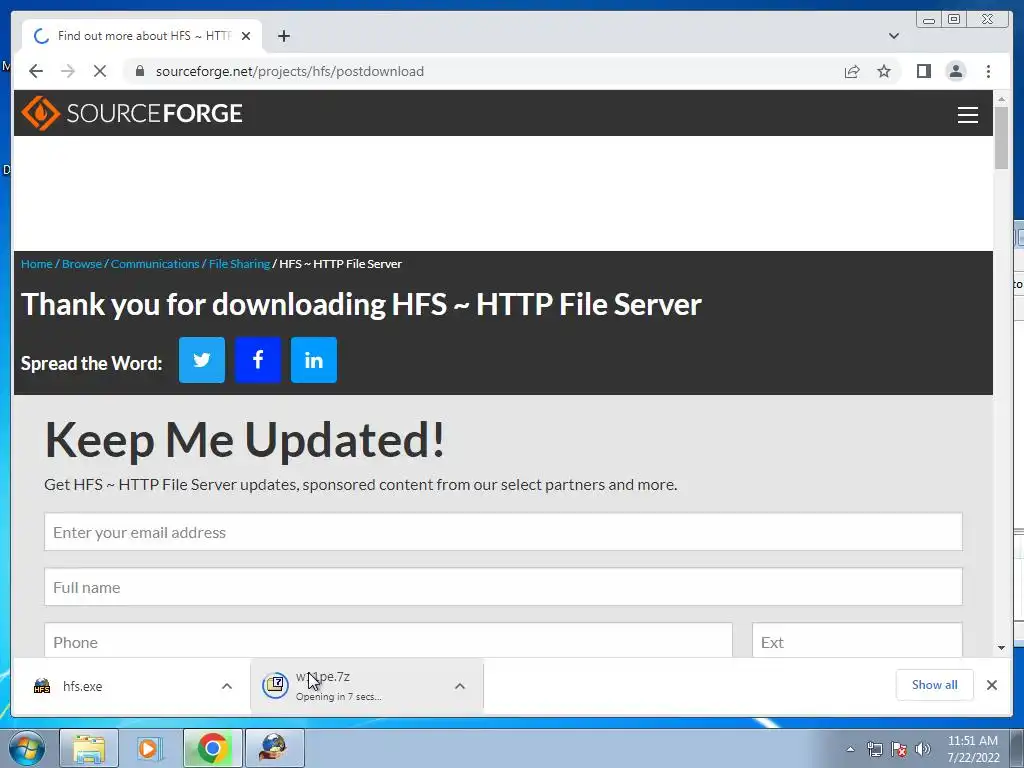Expand options for .7z download
This screenshot has width=1024, height=768.
(460, 686)
